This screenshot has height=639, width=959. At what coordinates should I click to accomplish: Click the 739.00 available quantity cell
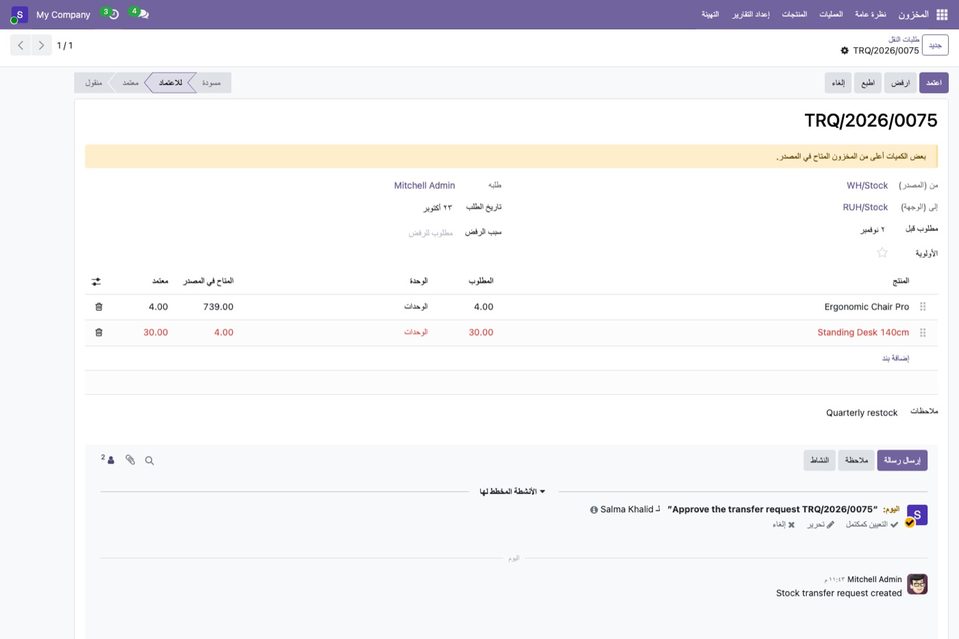218,307
